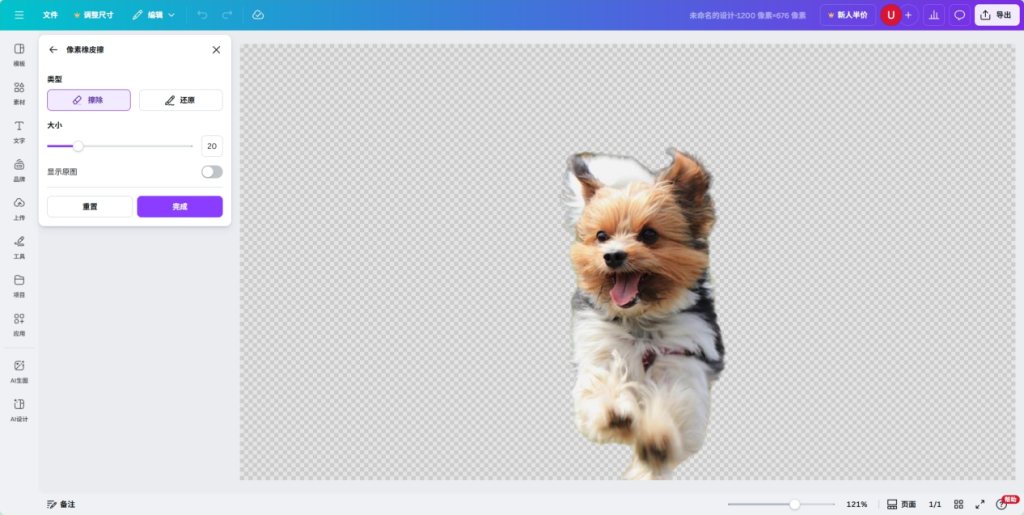Image resolution: width=1024 pixels, height=515 pixels.
Task: Click the fullscreen expand icon
Action: [980, 505]
